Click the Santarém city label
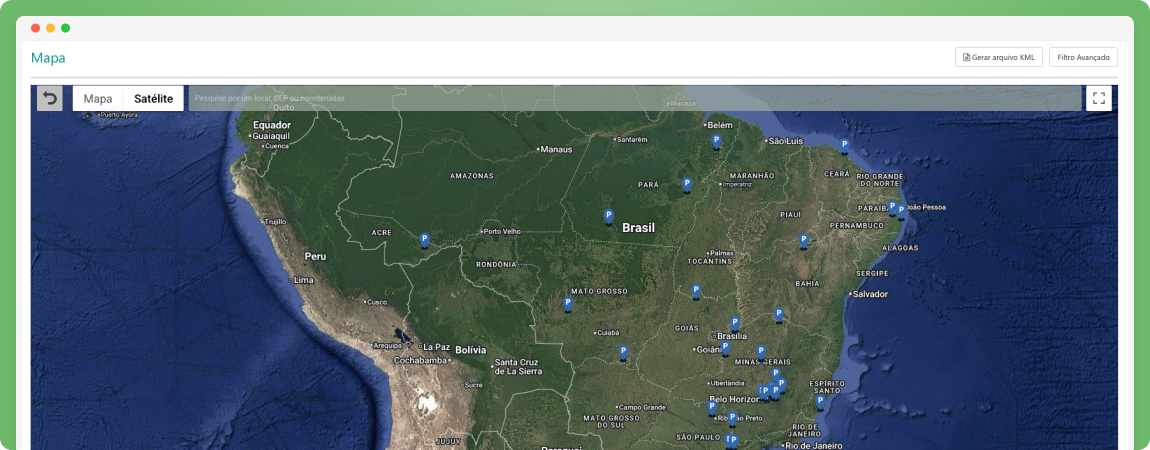 point(632,139)
